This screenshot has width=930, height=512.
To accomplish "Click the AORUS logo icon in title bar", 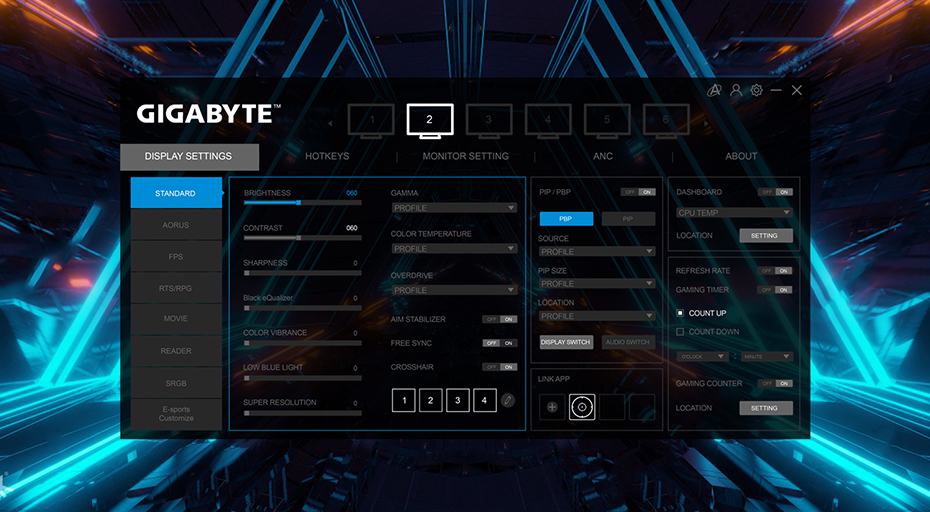I will pyautogui.click(x=714, y=90).
